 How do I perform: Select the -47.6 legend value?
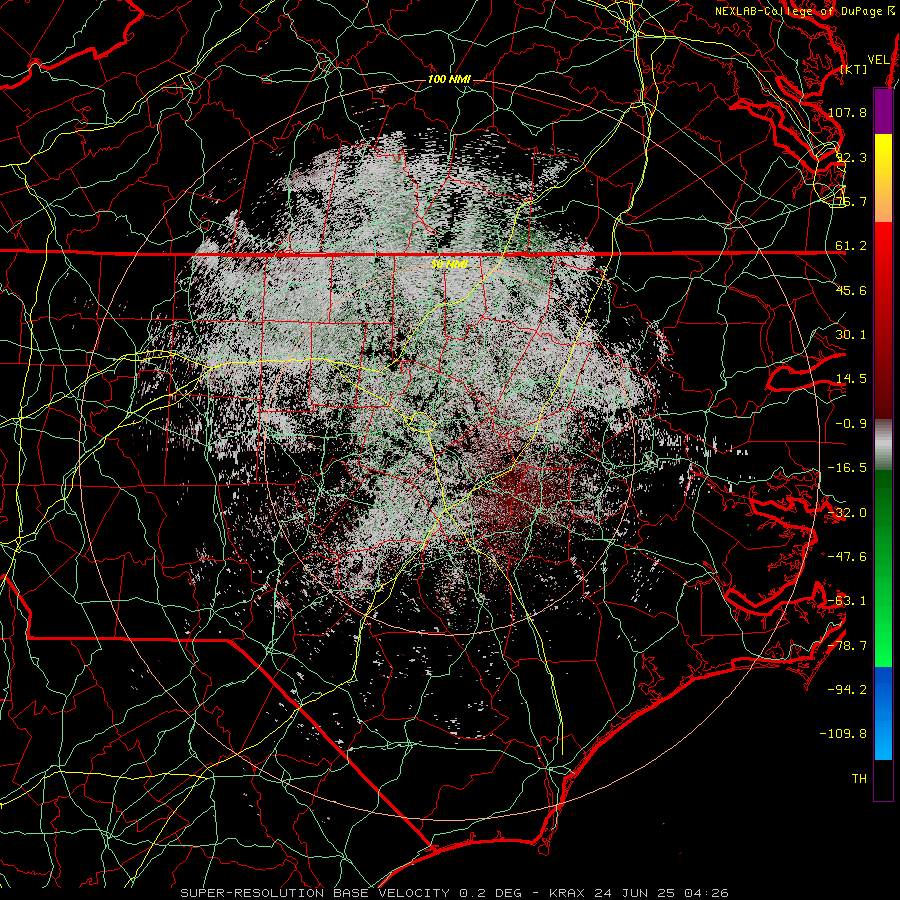pos(847,557)
